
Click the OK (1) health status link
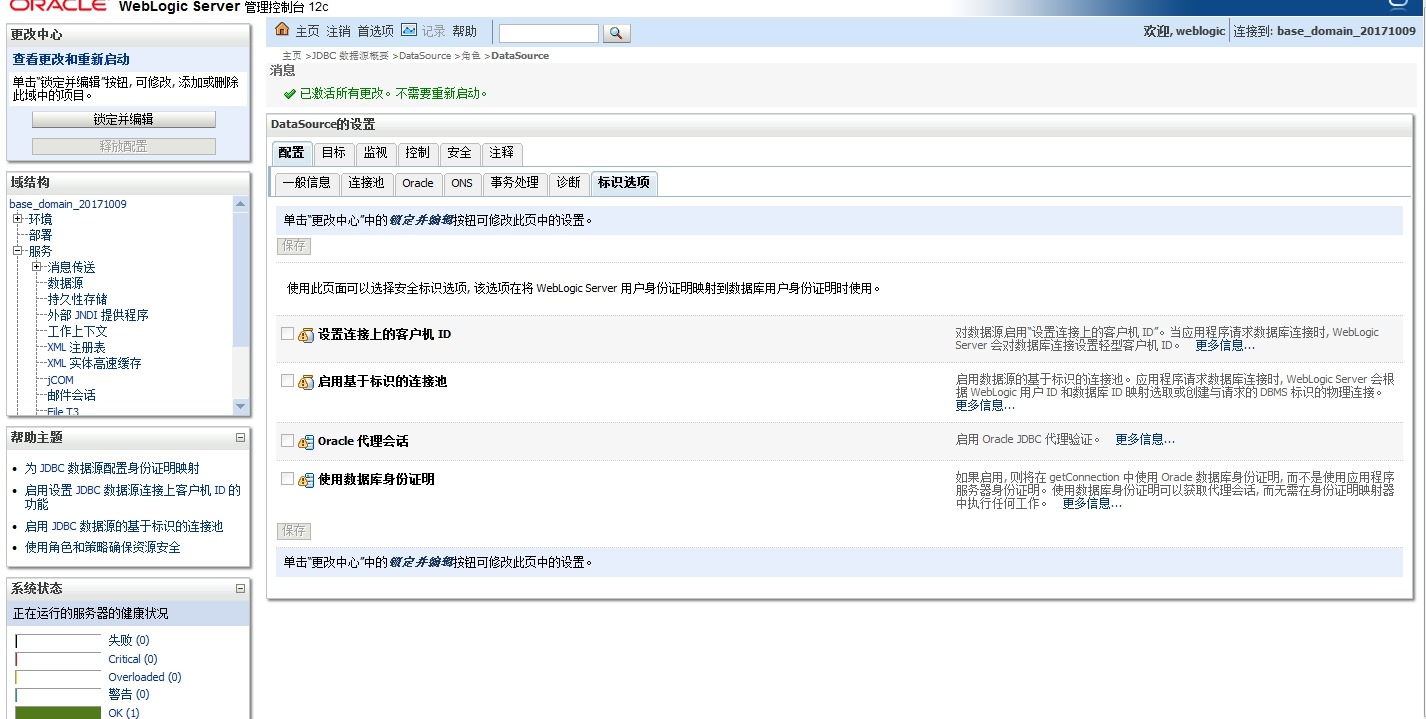pyautogui.click(x=124, y=713)
